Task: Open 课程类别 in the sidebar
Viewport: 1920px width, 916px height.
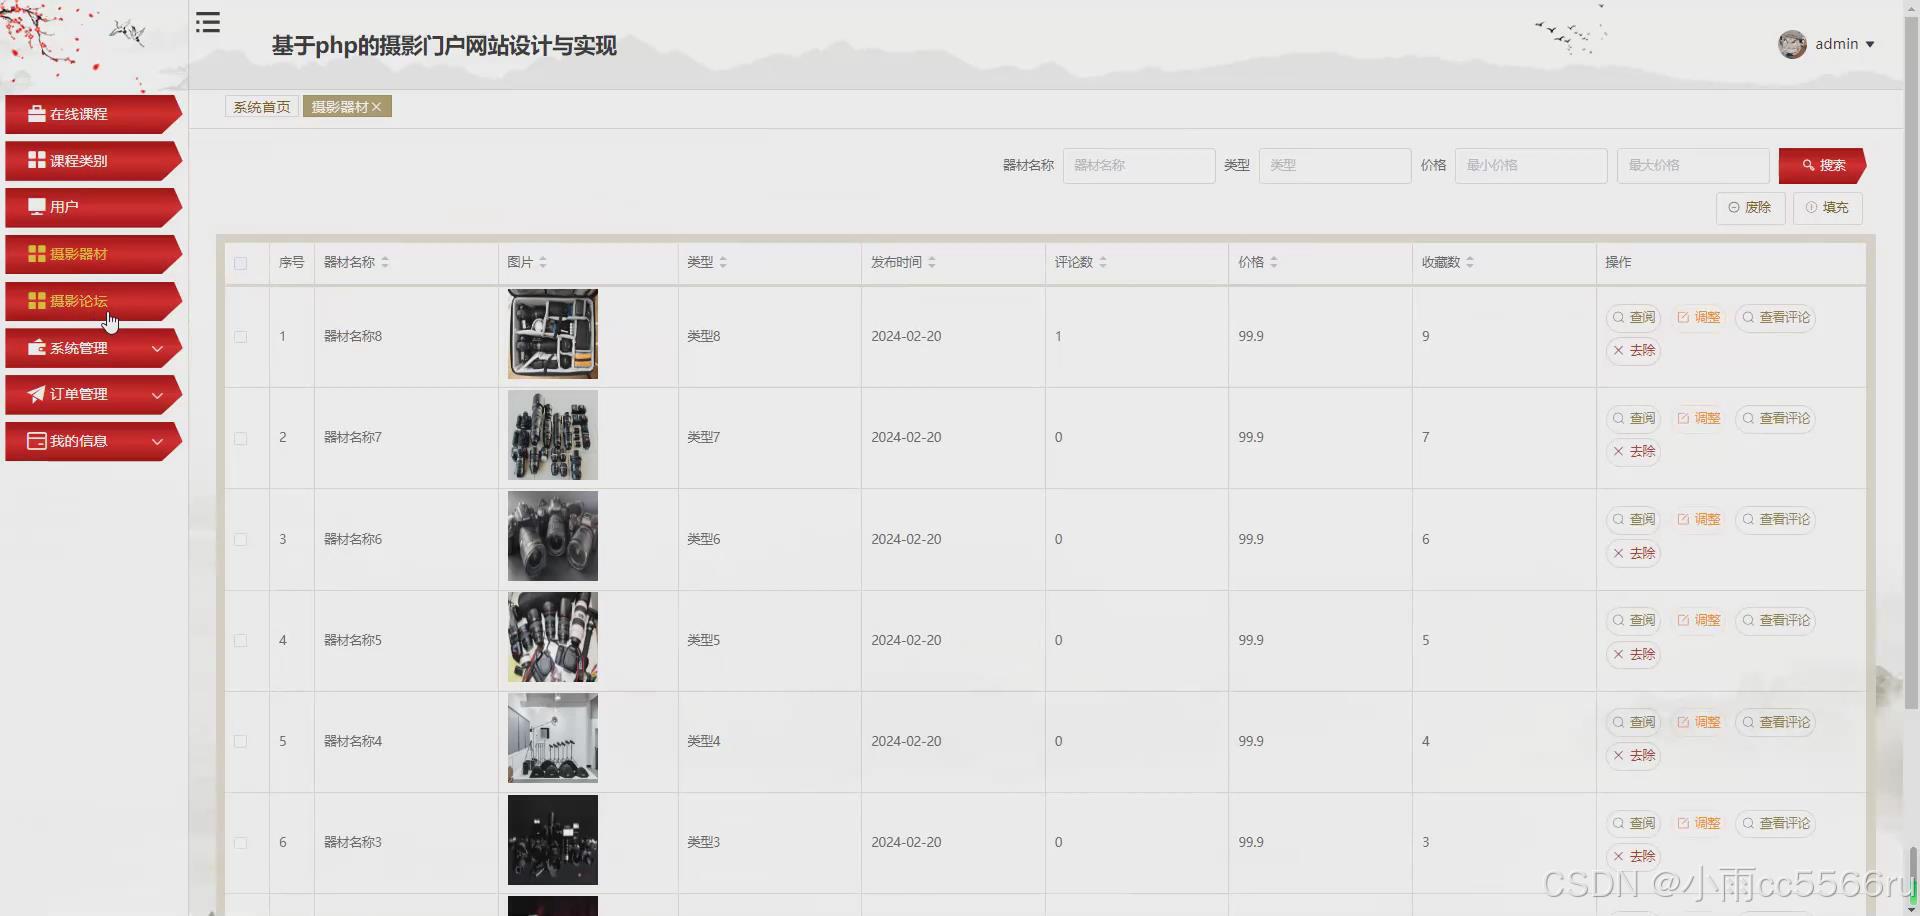Action: pos(92,160)
